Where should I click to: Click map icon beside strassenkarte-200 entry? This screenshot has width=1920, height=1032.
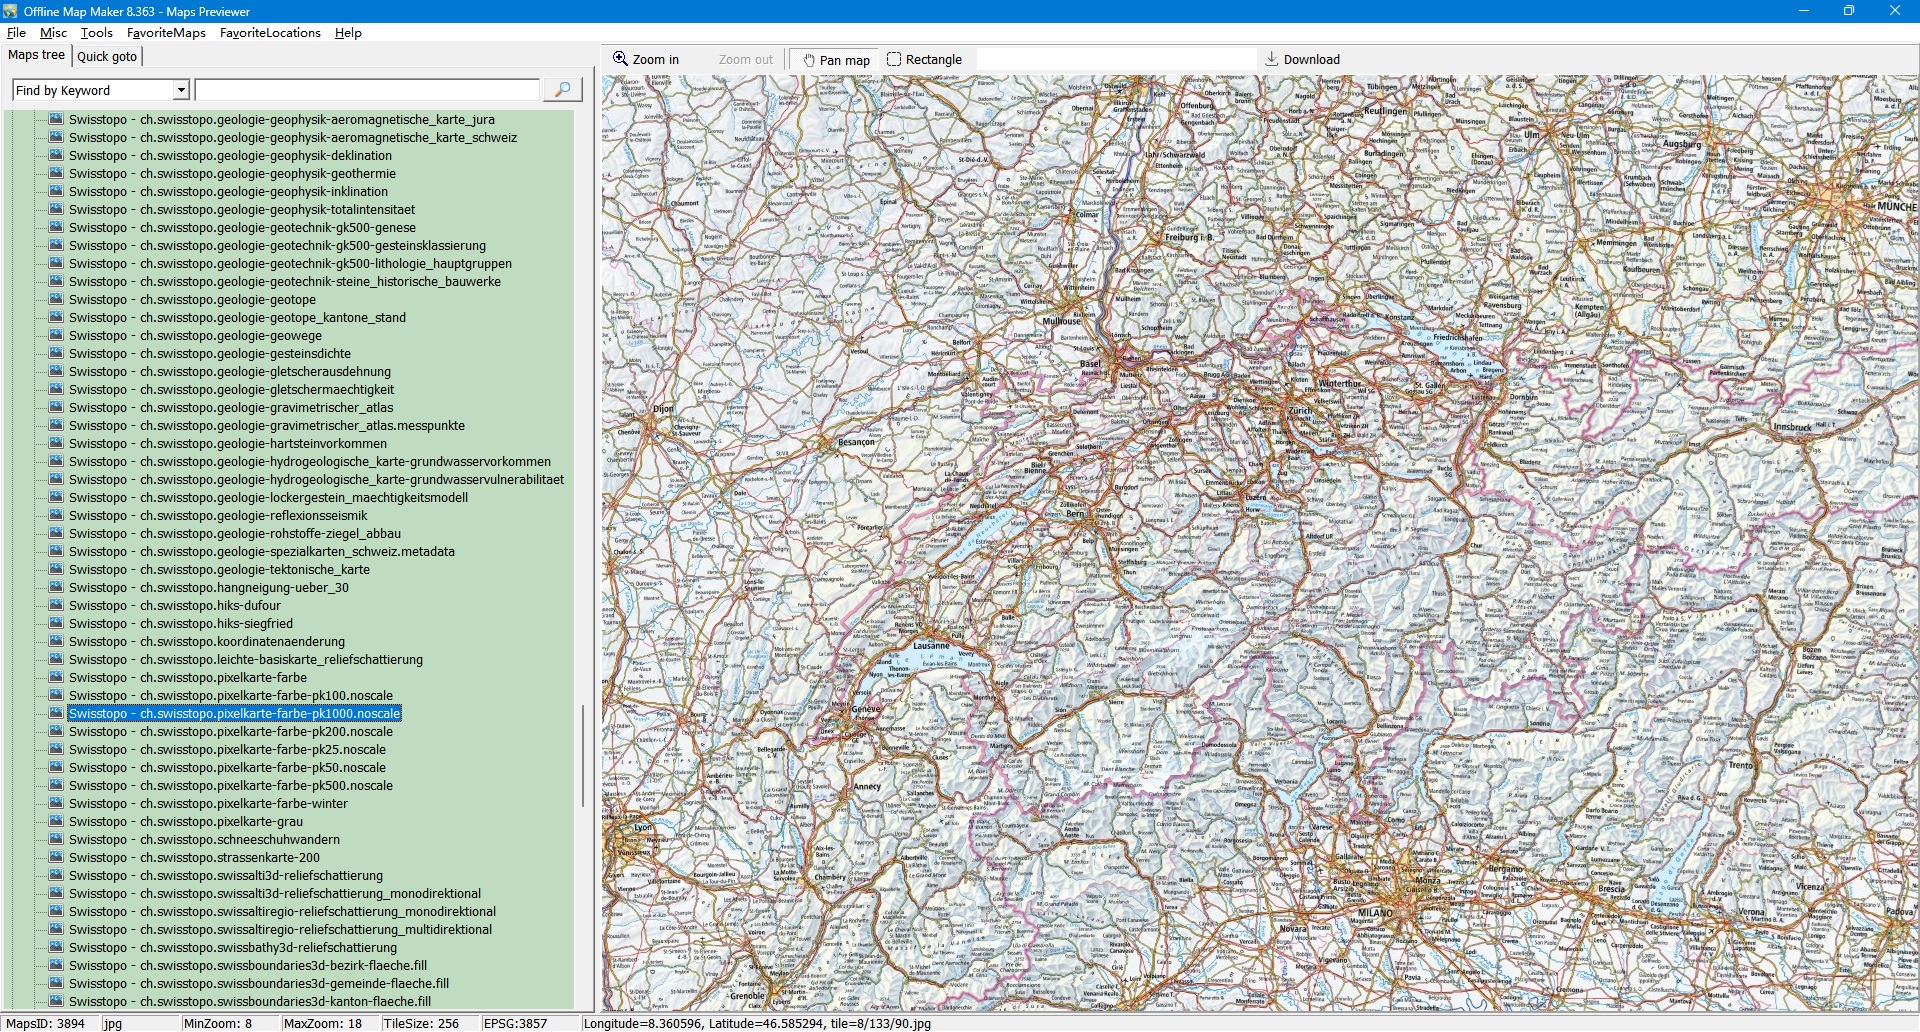[56, 857]
